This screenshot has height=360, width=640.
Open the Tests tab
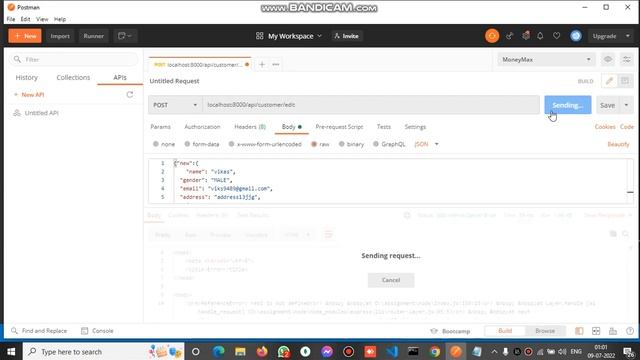(x=384, y=127)
